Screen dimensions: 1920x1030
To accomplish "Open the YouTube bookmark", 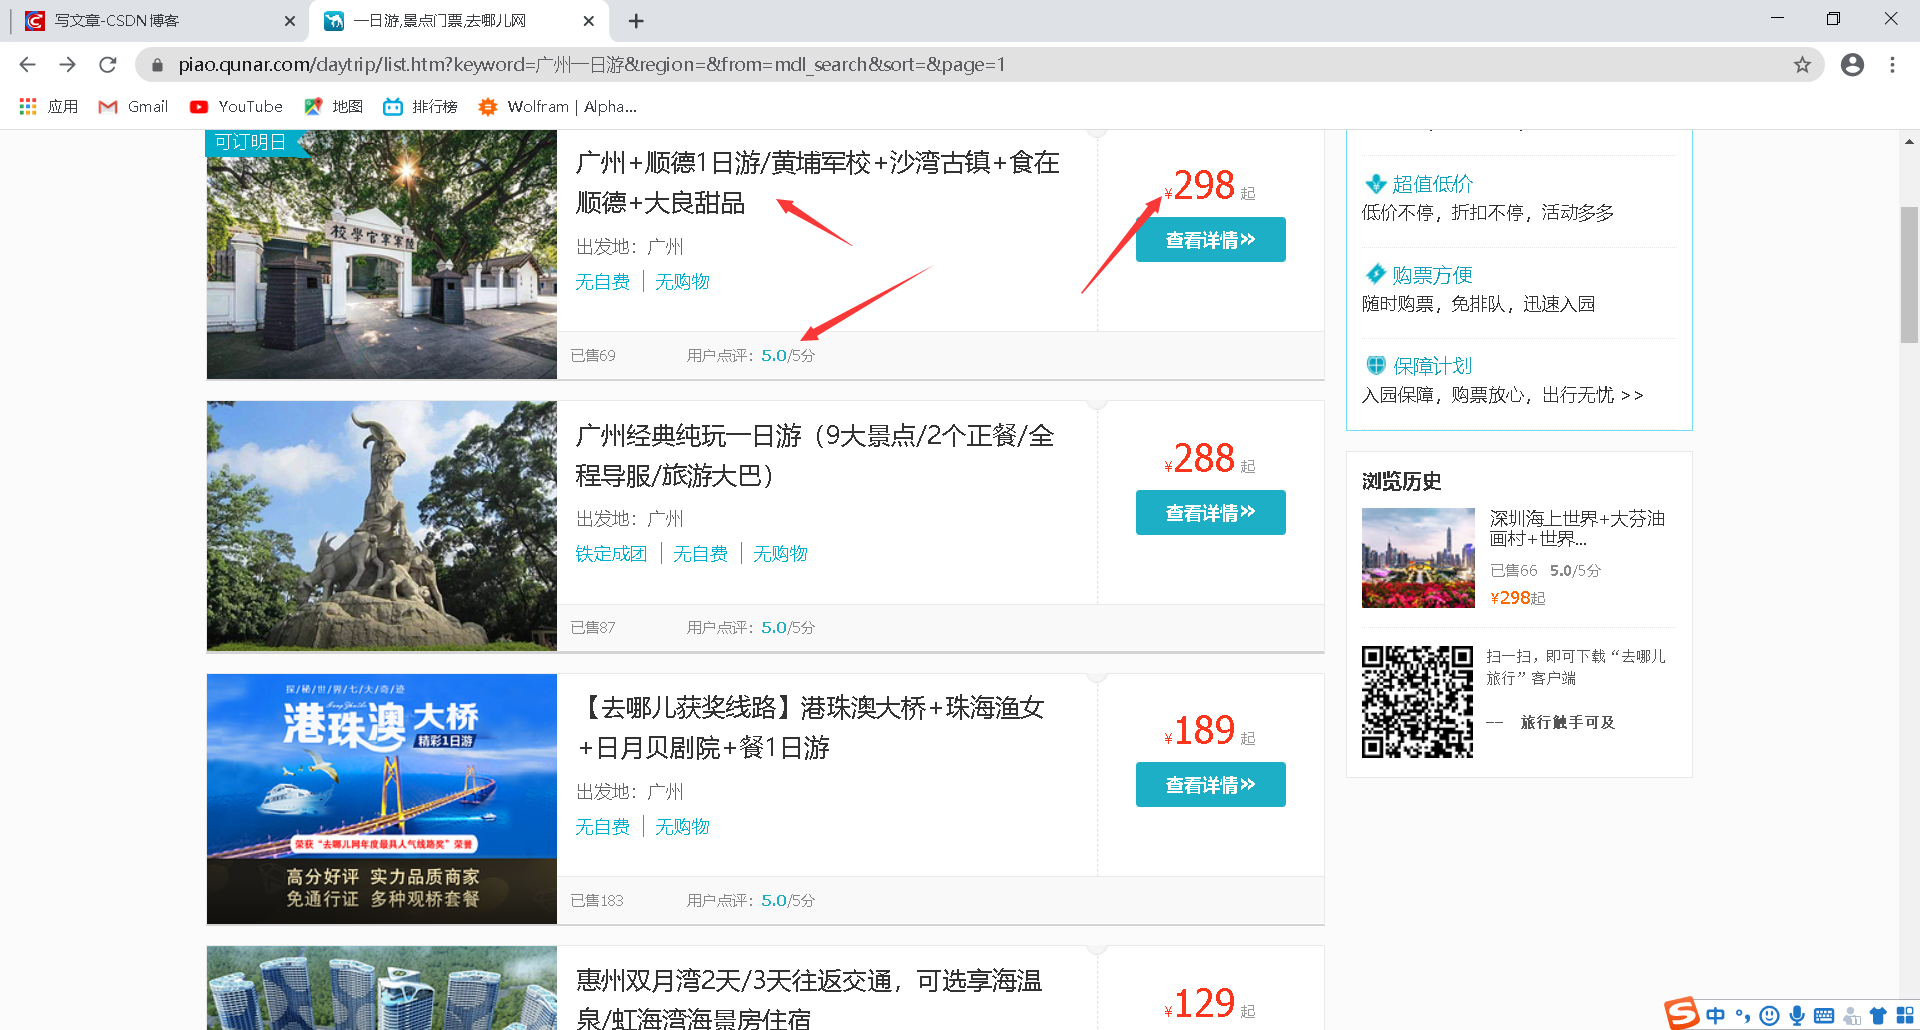I will (236, 107).
